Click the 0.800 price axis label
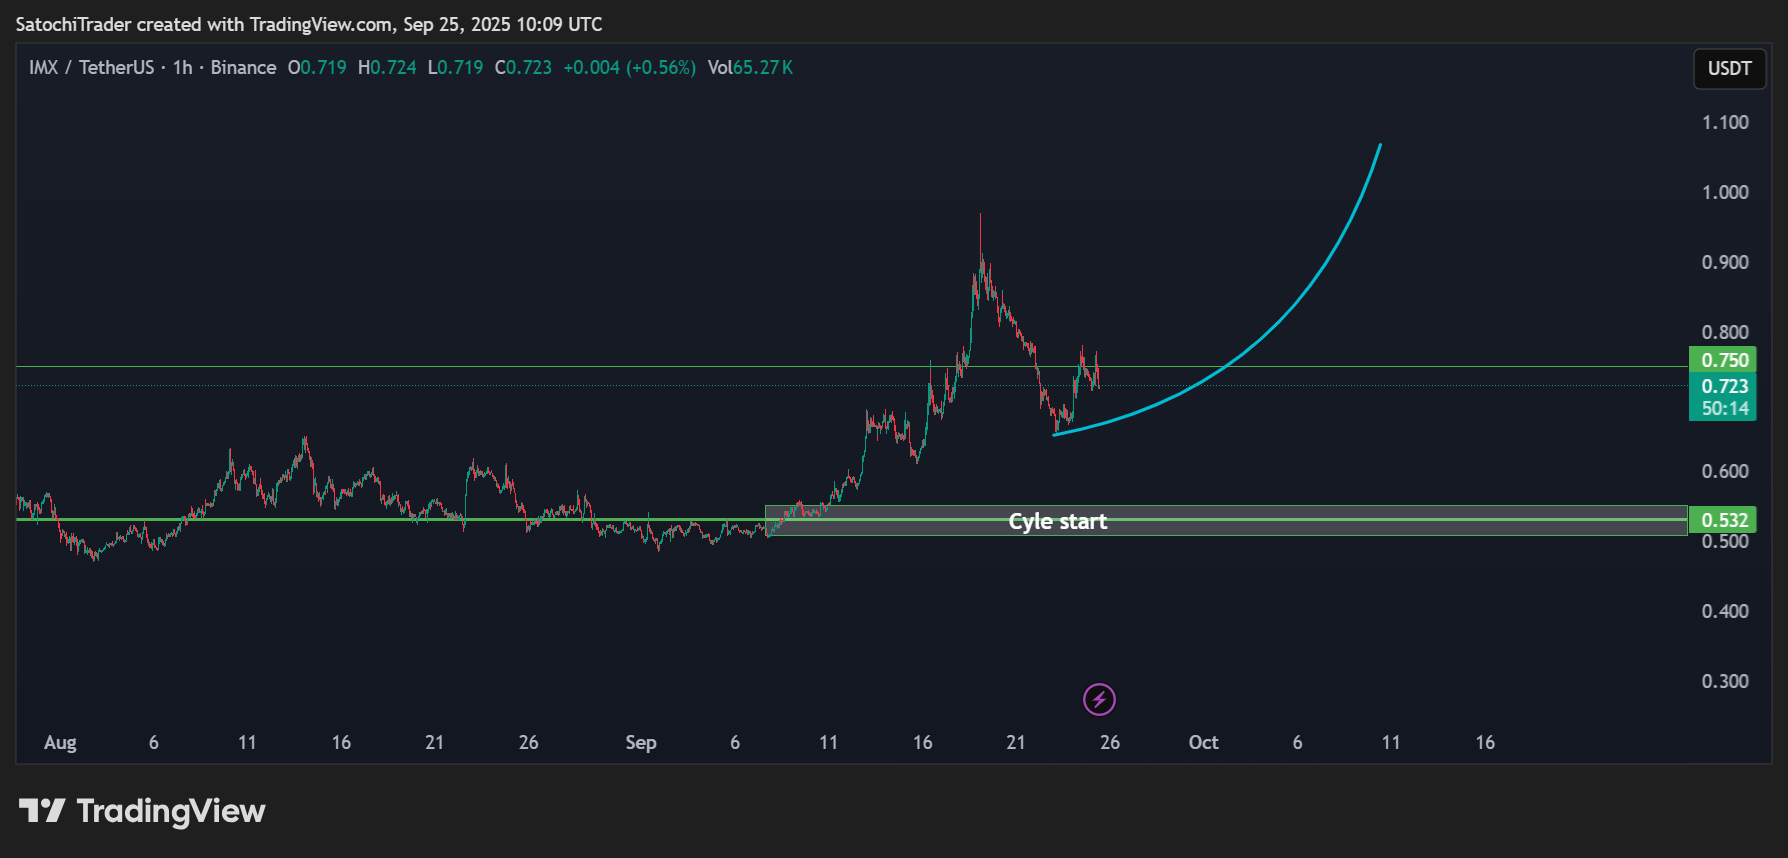 tap(1725, 332)
